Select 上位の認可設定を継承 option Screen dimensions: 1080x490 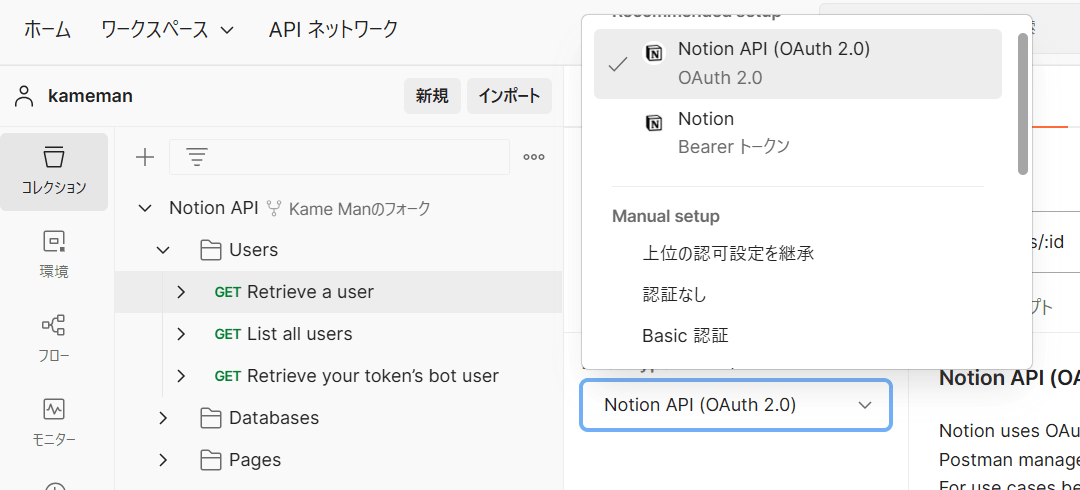[x=729, y=254]
